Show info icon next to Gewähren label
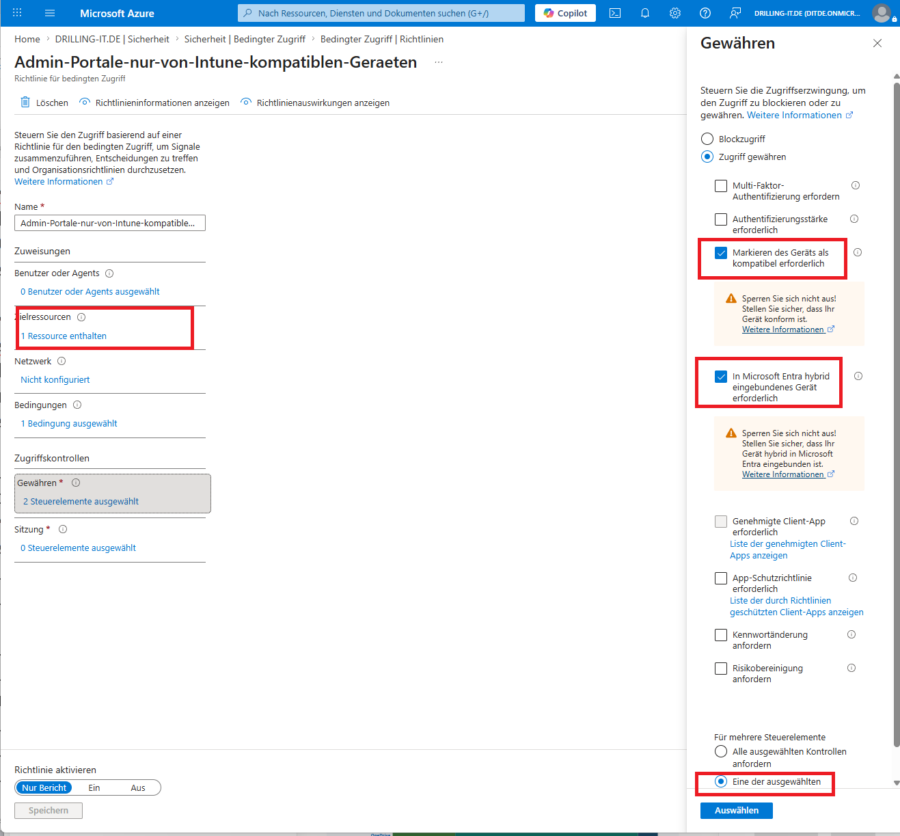This screenshot has width=900, height=836. click(76, 483)
